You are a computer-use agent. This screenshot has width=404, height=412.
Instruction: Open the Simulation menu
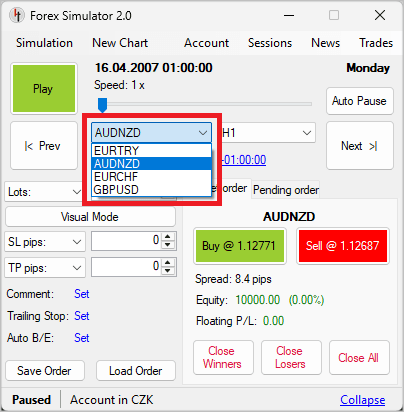(44, 43)
